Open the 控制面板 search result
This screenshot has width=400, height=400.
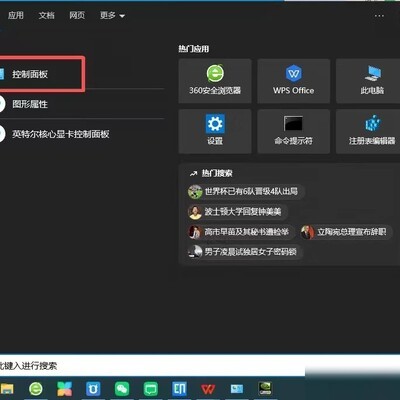(x=41, y=74)
